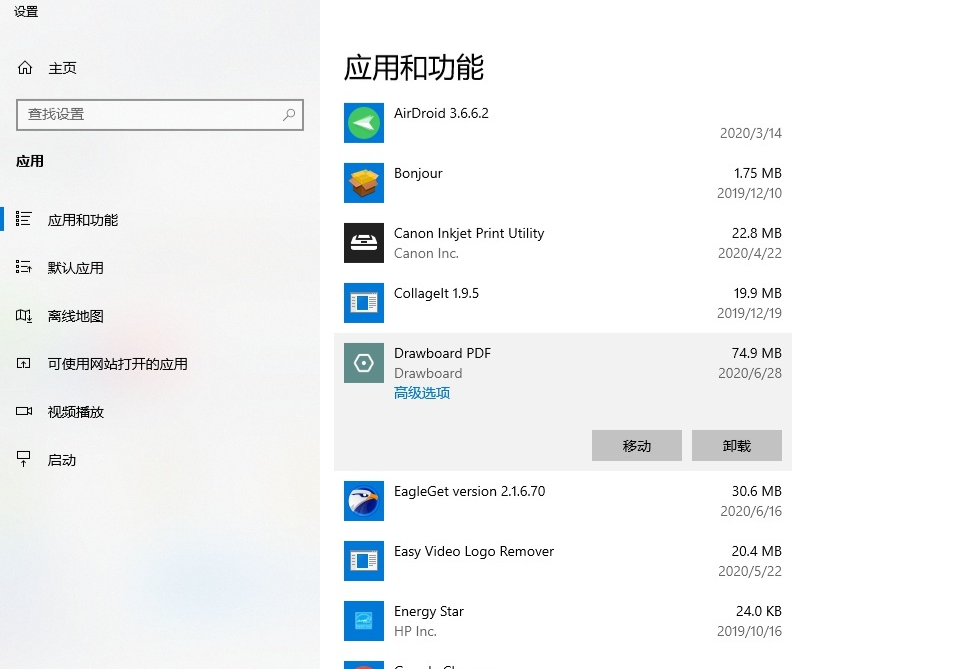This screenshot has width=964, height=669.
Task: Click the 30.6 MB size value
Action: pyautogui.click(x=757, y=491)
